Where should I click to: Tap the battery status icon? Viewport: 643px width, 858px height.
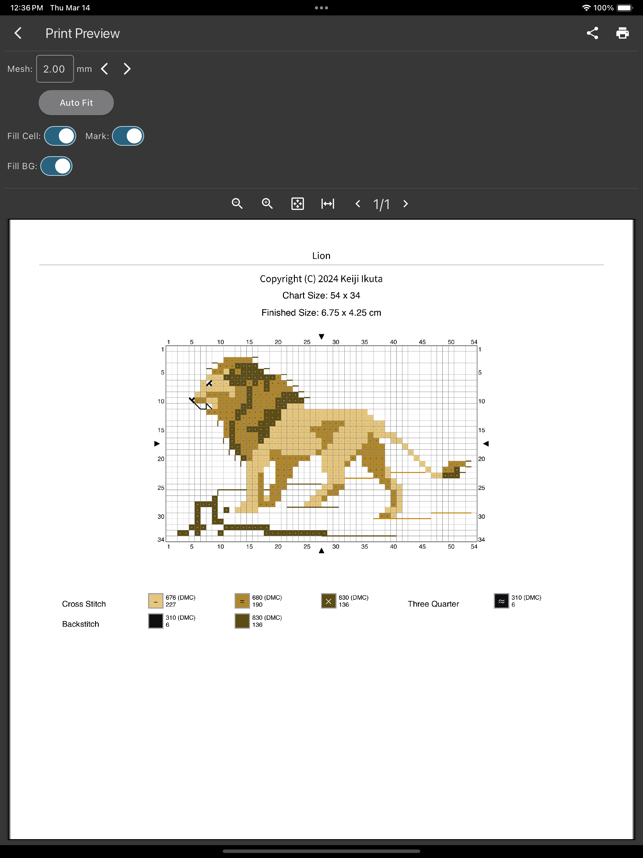[x=625, y=8]
